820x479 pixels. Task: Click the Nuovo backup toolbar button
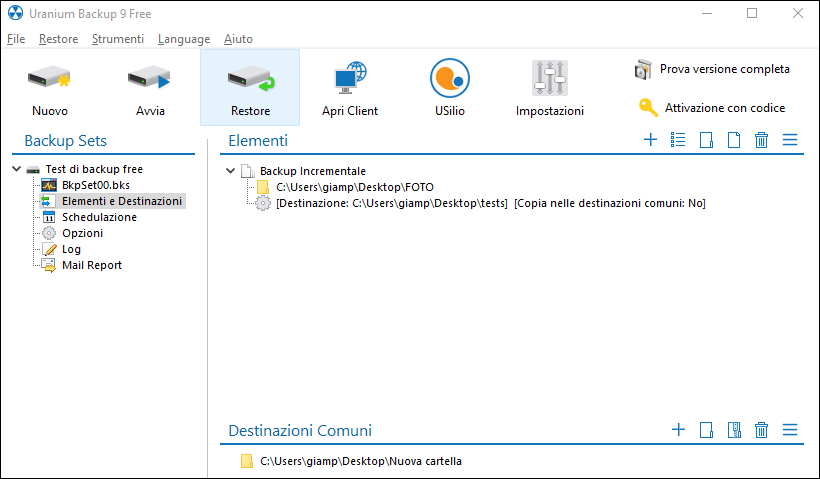coord(50,88)
